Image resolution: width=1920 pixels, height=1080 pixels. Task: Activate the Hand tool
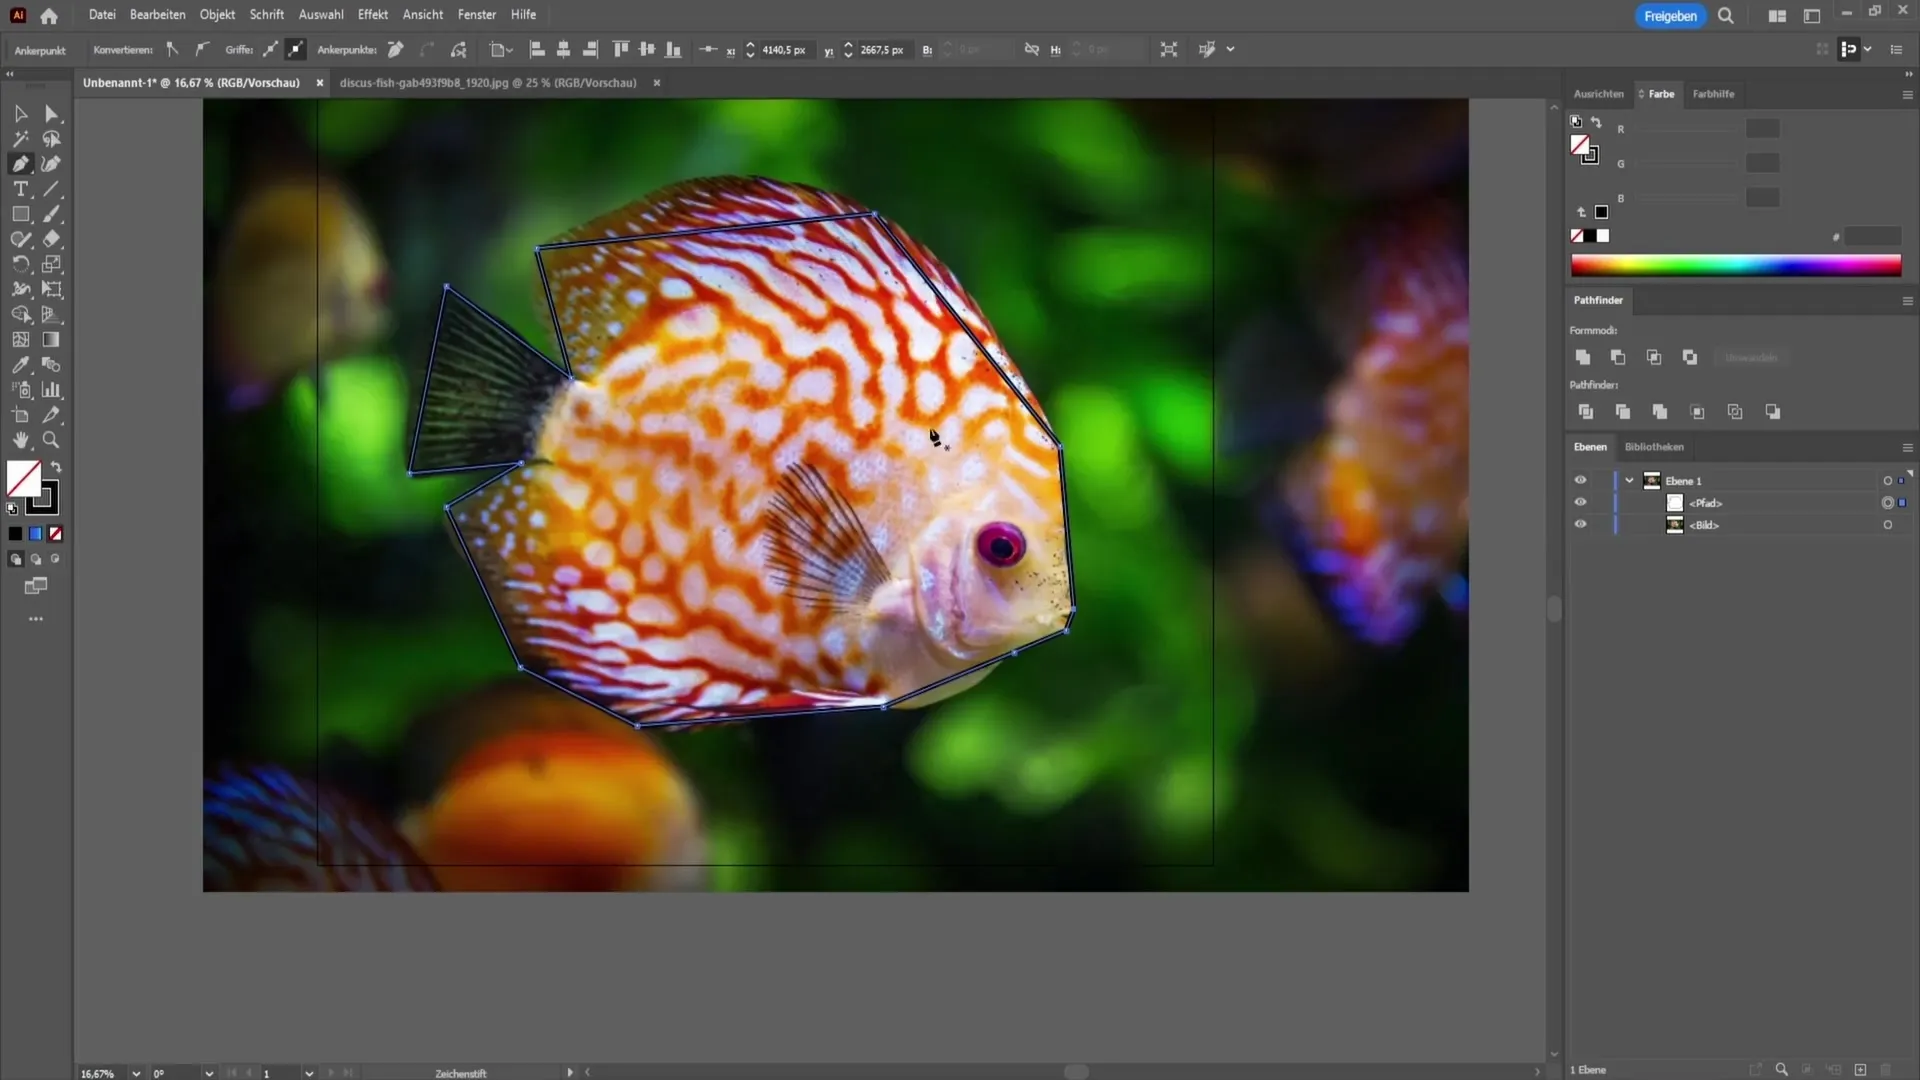20,440
